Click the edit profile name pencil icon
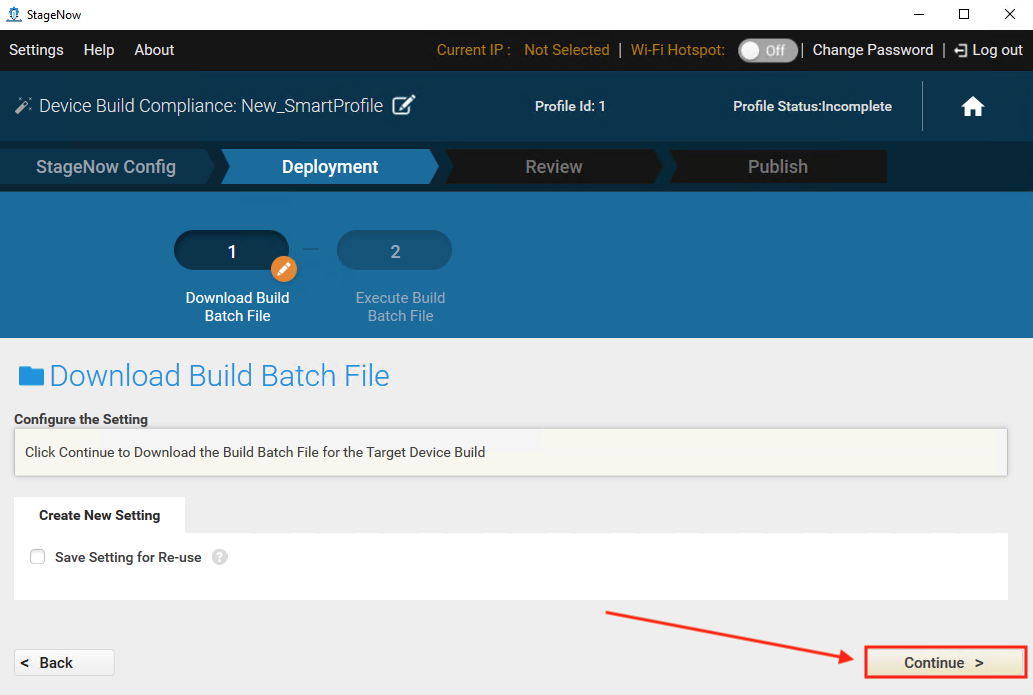 pos(403,105)
